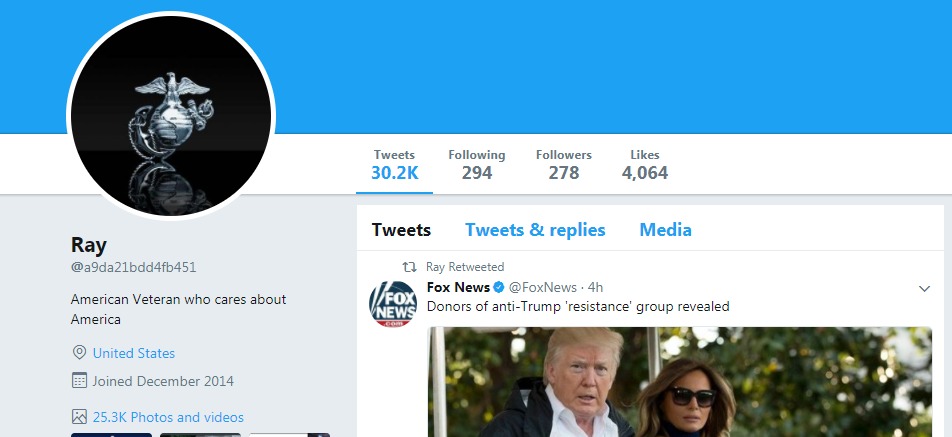This screenshot has width=952, height=437.
Task: Click the Fox News account name
Action: pos(458,288)
